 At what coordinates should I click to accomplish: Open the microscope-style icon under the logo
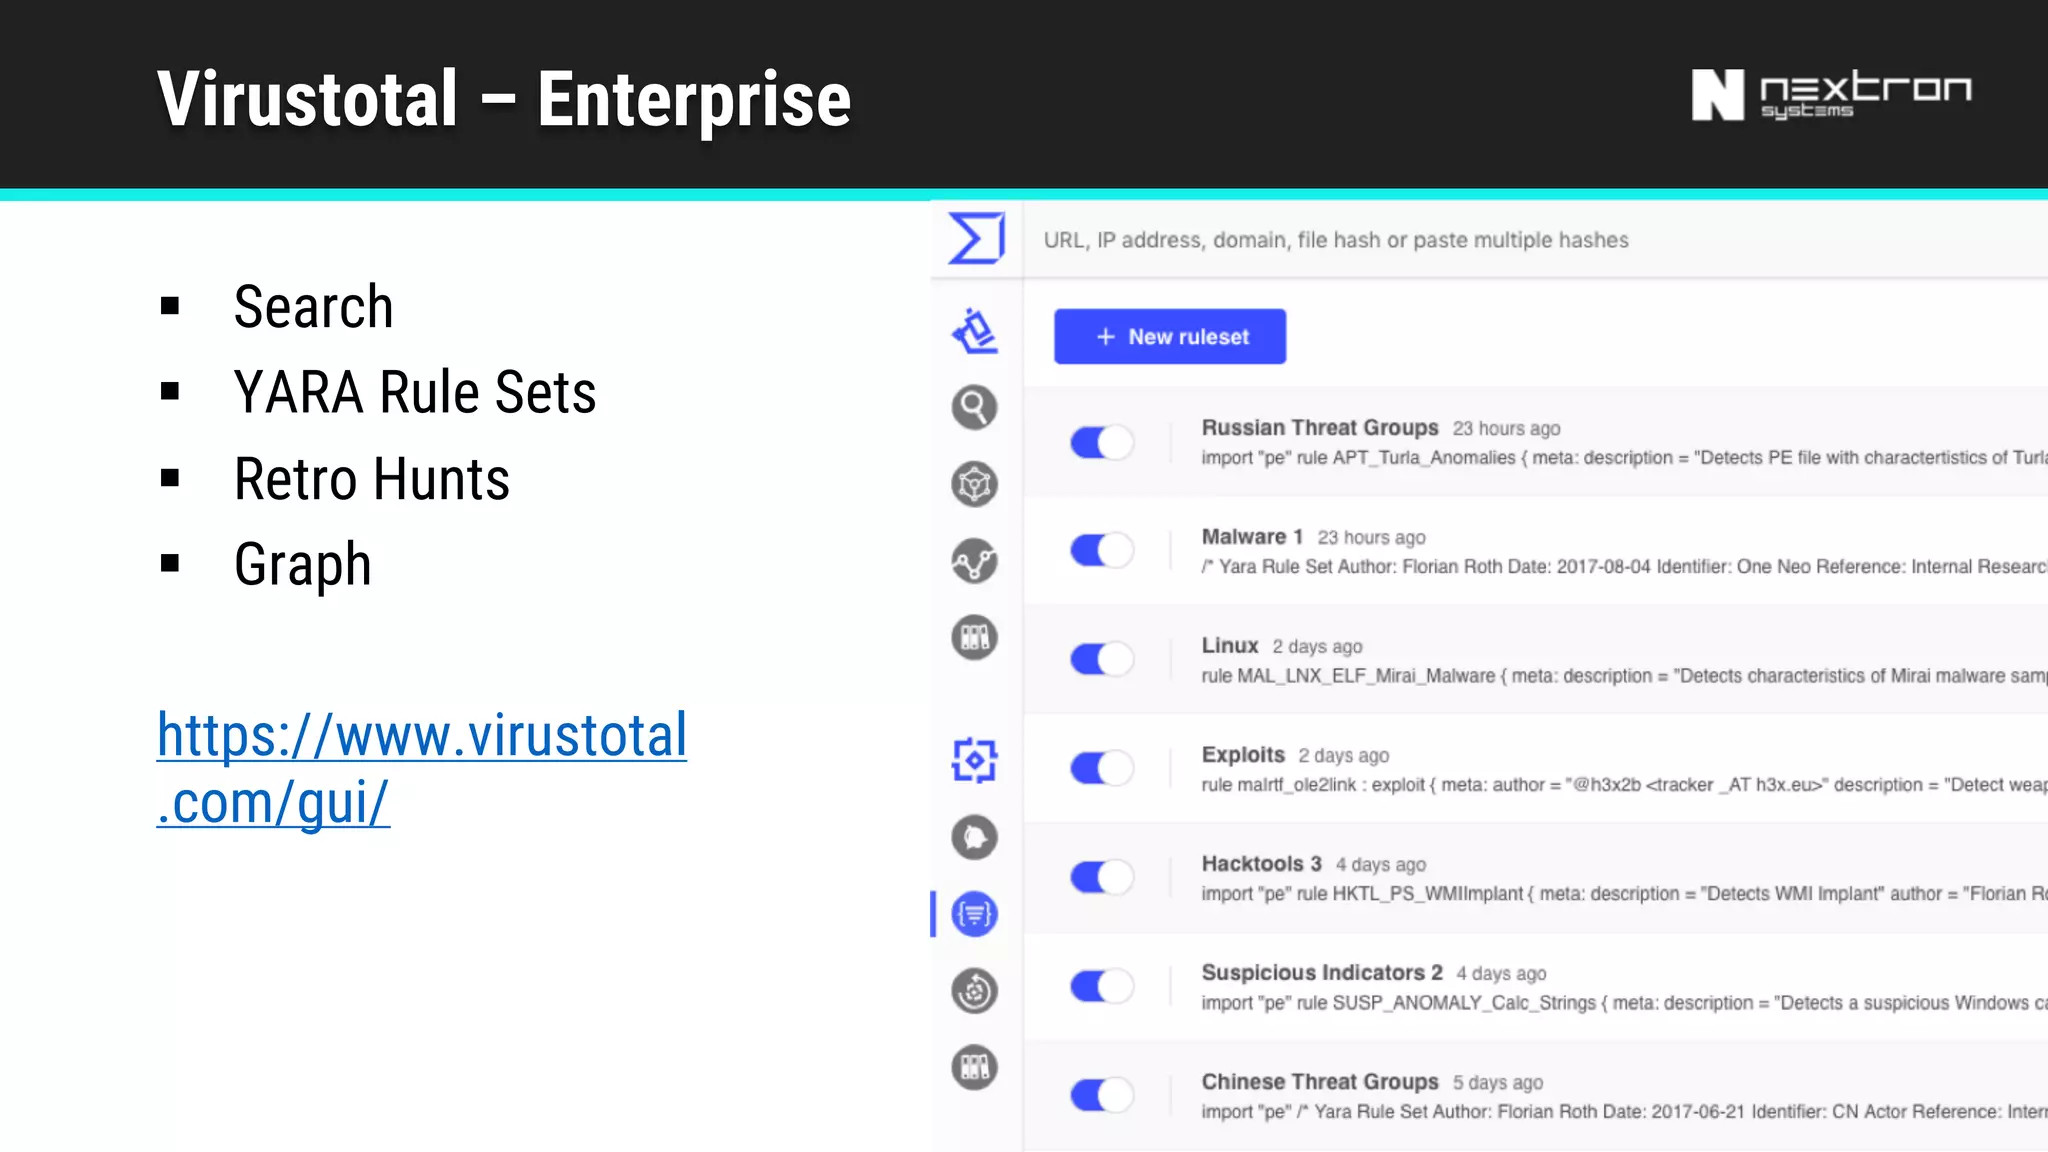[975, 330]
